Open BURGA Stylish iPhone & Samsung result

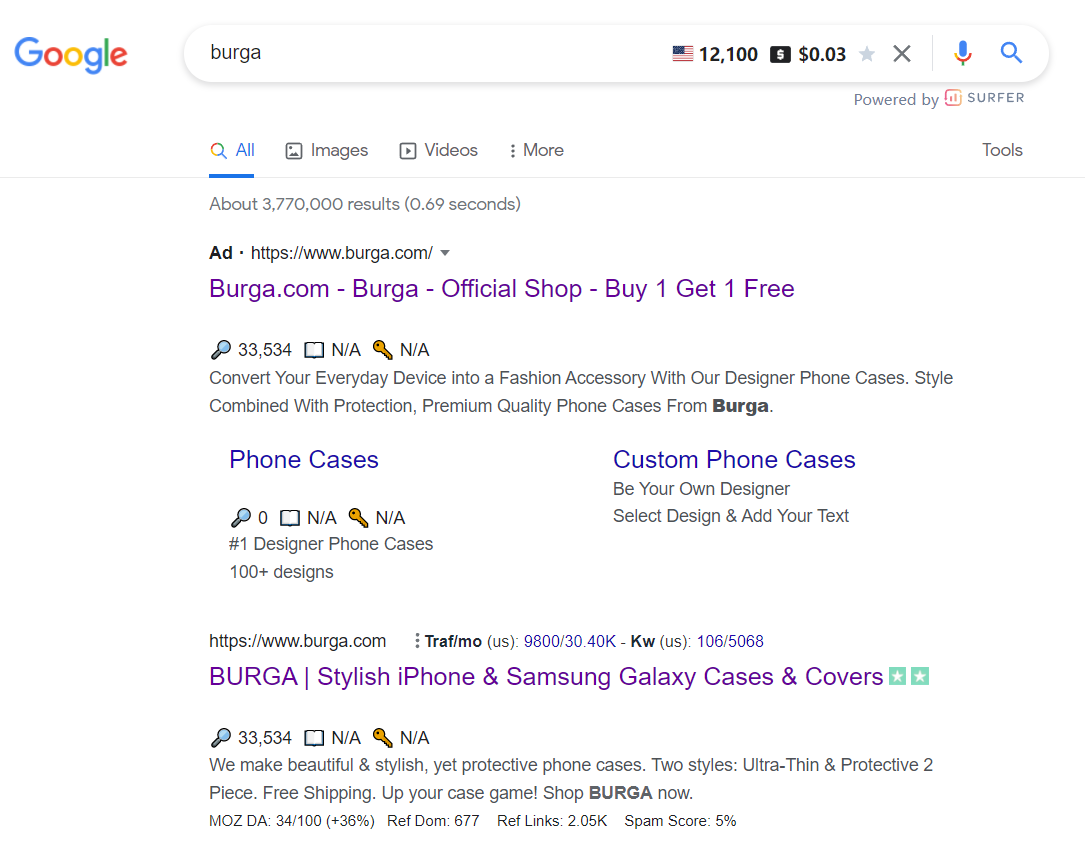pyautogui.click(x=546, y=677)
